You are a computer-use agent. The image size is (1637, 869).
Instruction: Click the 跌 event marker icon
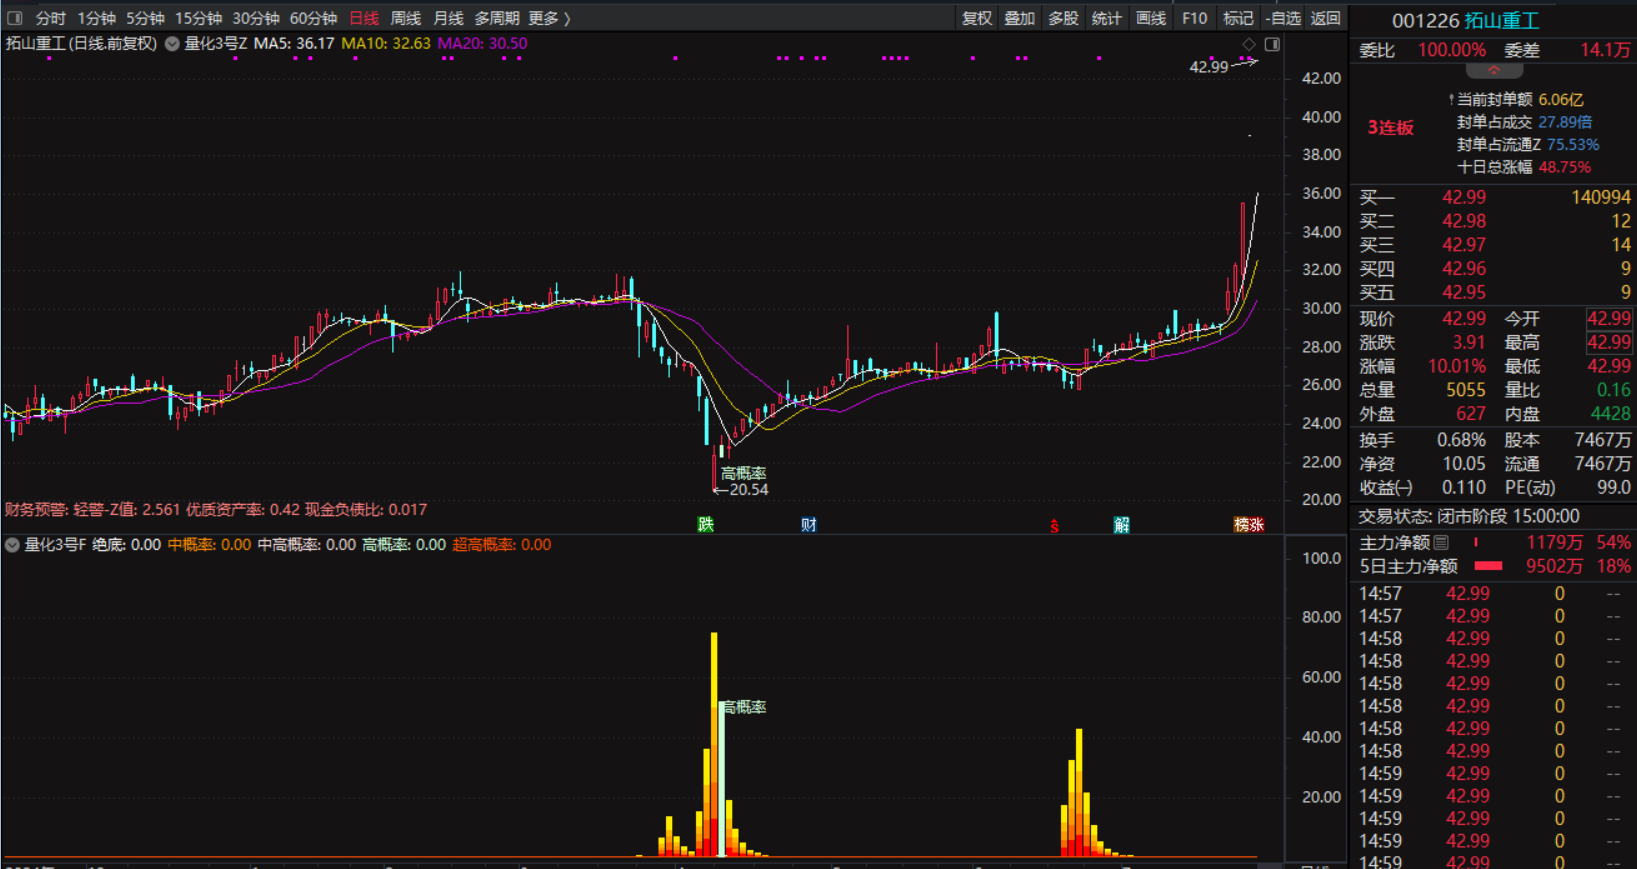(x=706, y=525)
